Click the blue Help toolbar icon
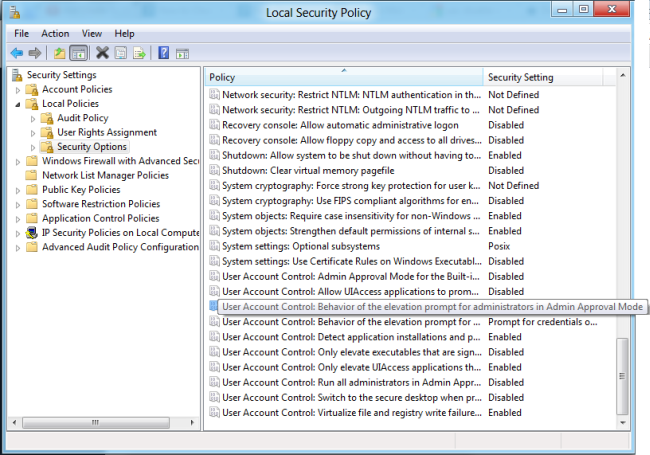Viewport: 650px width, 455px height. [x=164, y=53]
